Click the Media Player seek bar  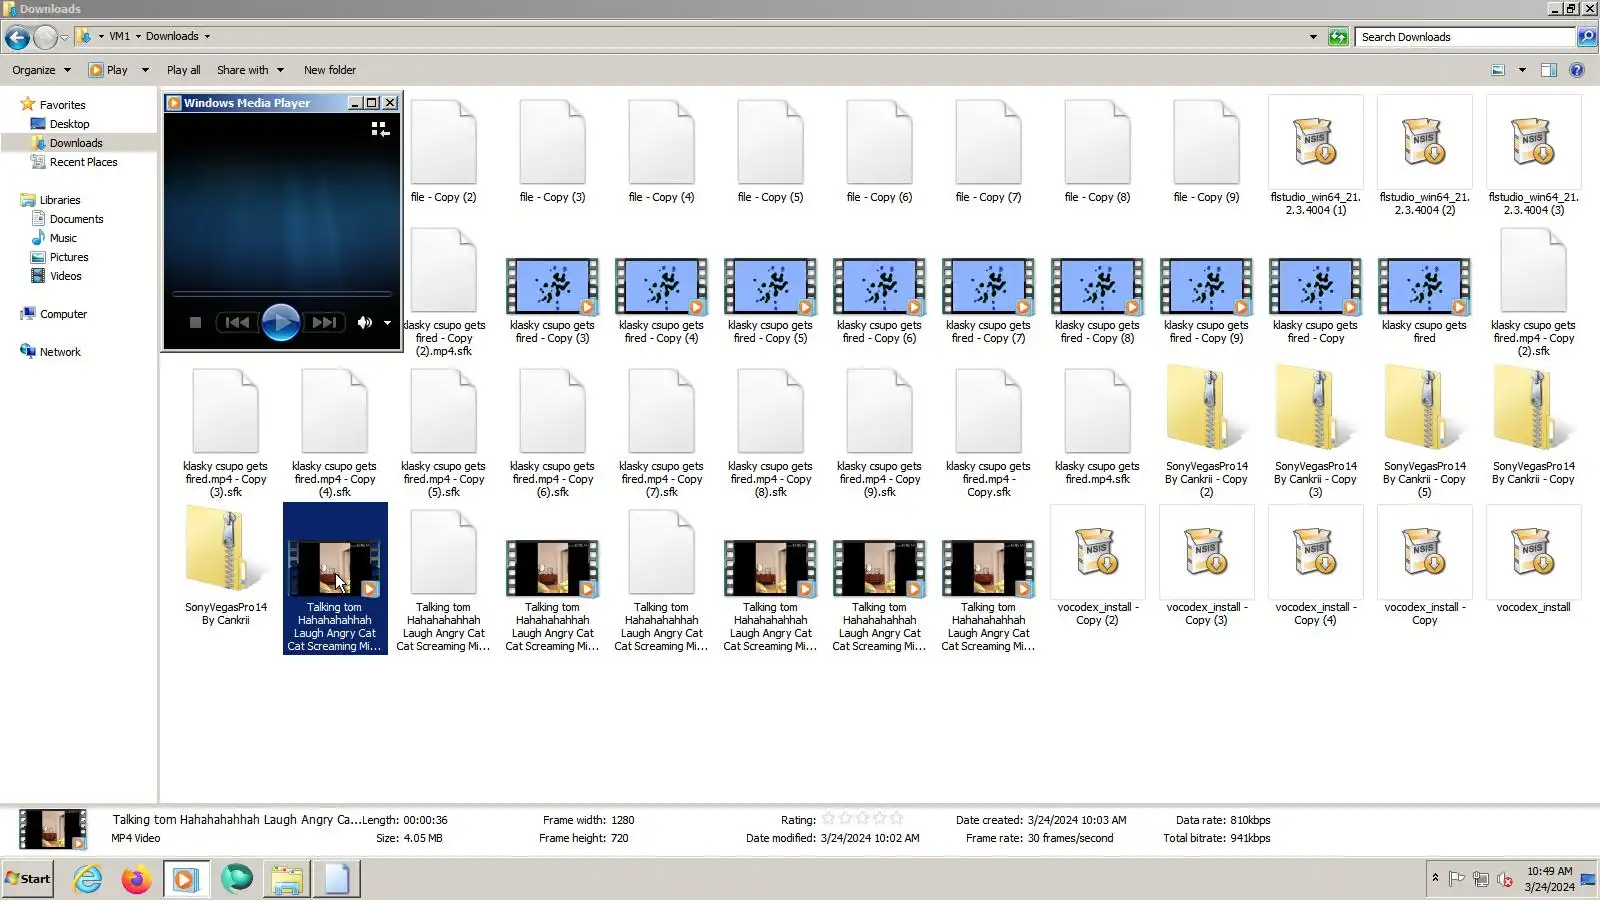[281, 294]
